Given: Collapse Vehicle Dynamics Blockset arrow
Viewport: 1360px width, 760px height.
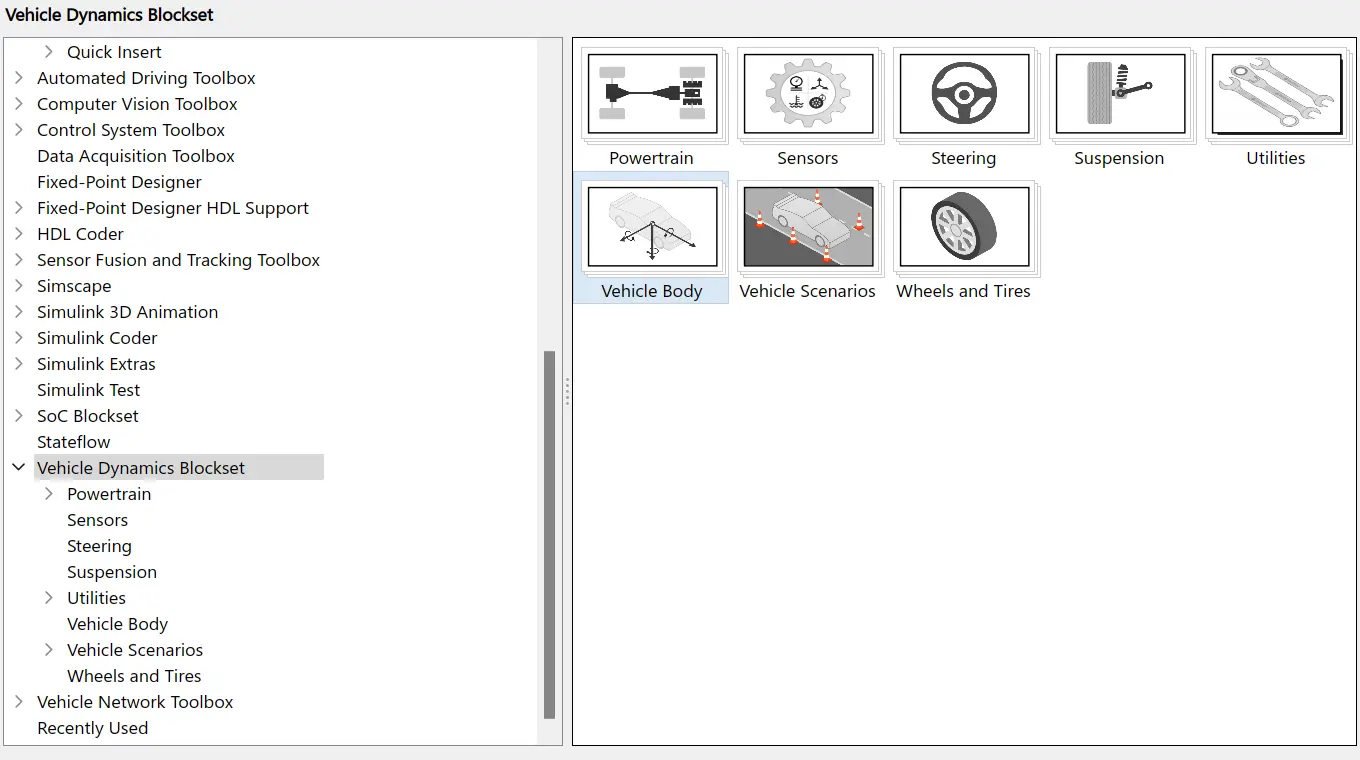Looking at the screenshot, I should click(x=18, y=467).
